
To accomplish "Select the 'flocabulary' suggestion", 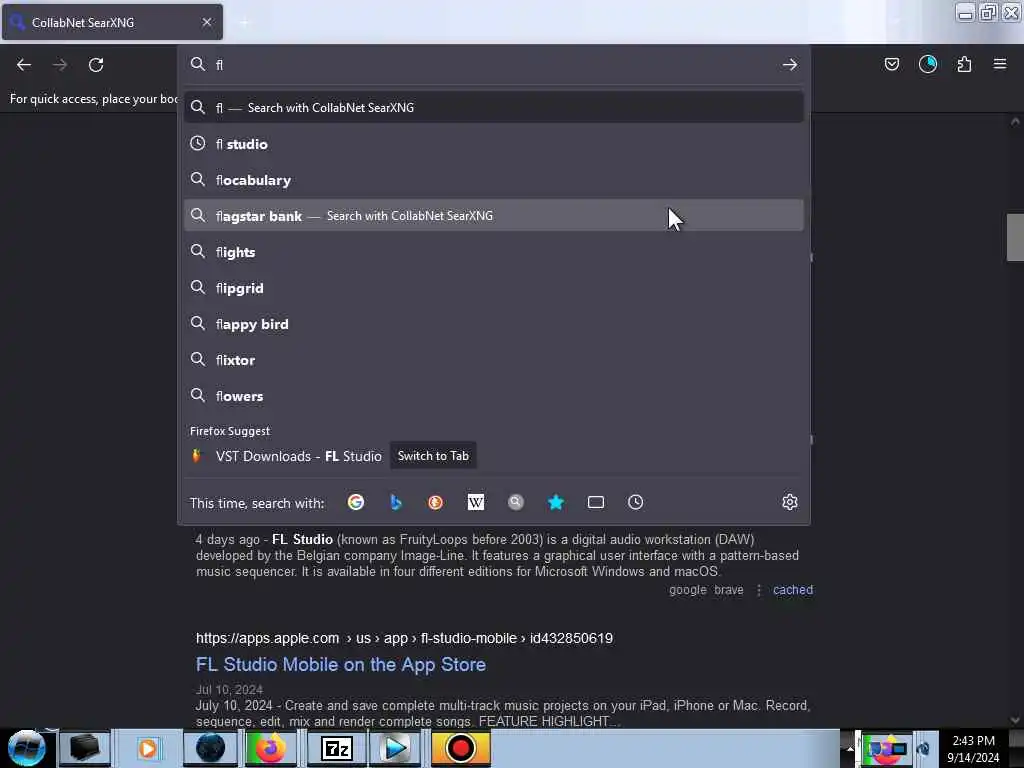I will 494,180.
